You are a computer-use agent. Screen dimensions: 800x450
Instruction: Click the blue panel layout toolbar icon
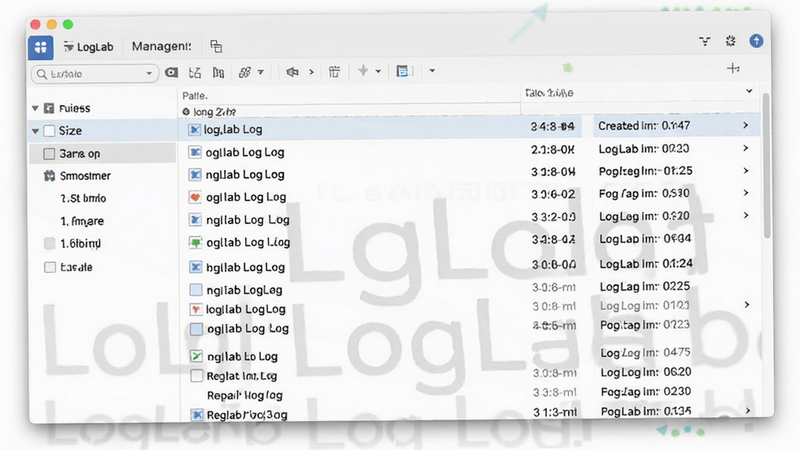coord(403,71)
